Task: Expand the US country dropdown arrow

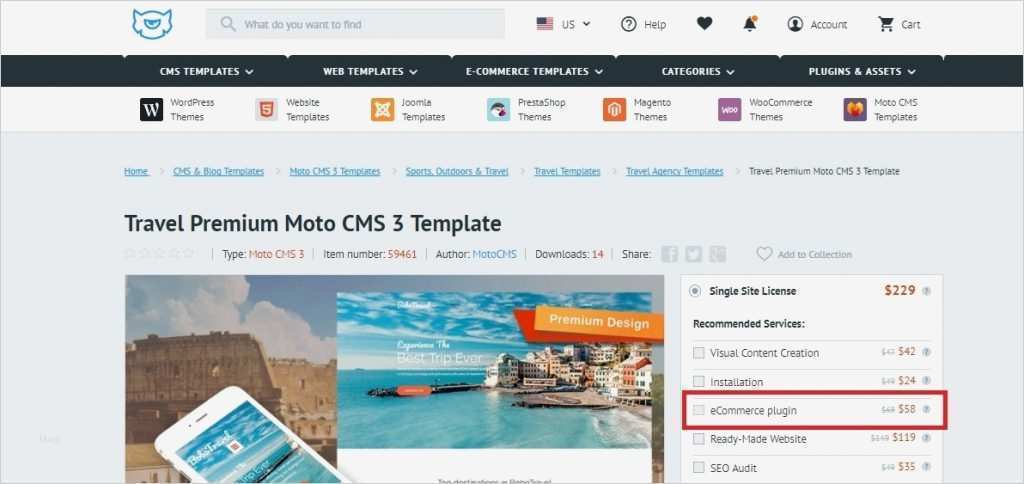Action: [x=586, y=24]
